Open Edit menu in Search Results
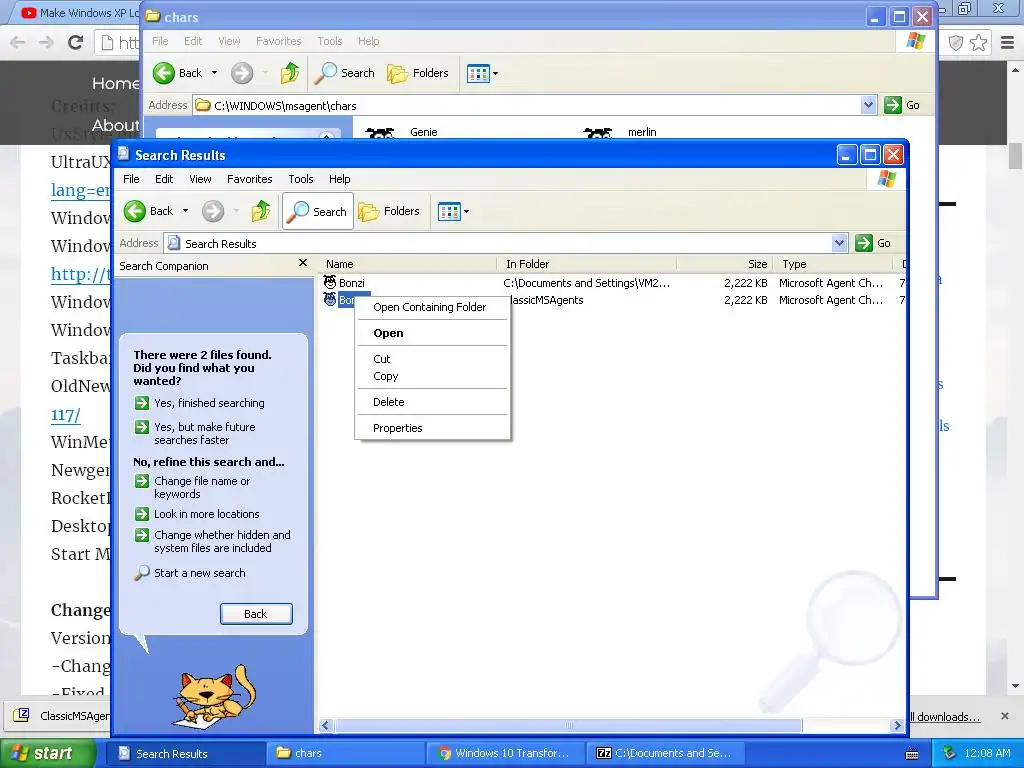This screenshot has height=768, width=1024. pos(164,179)
